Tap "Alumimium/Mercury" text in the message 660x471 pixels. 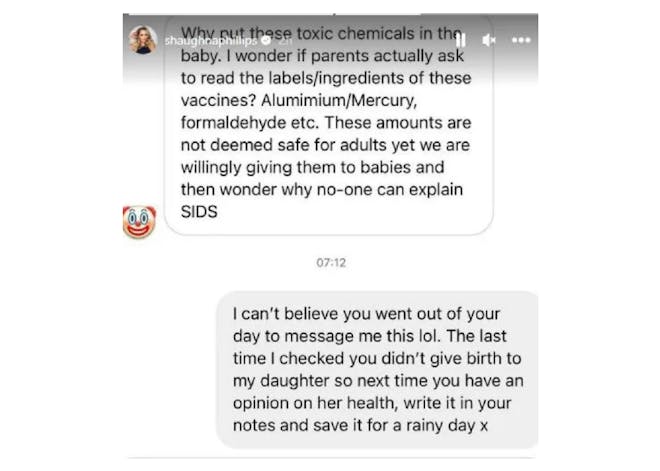[x=339, y=101]
